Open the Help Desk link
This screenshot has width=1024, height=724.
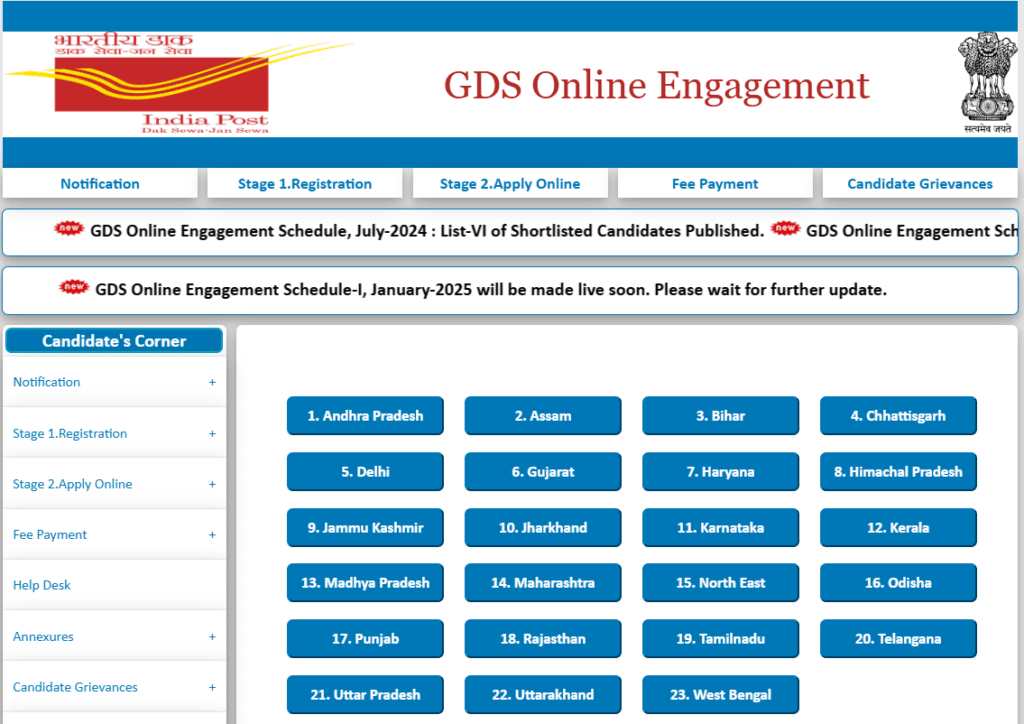pos(41,585)
